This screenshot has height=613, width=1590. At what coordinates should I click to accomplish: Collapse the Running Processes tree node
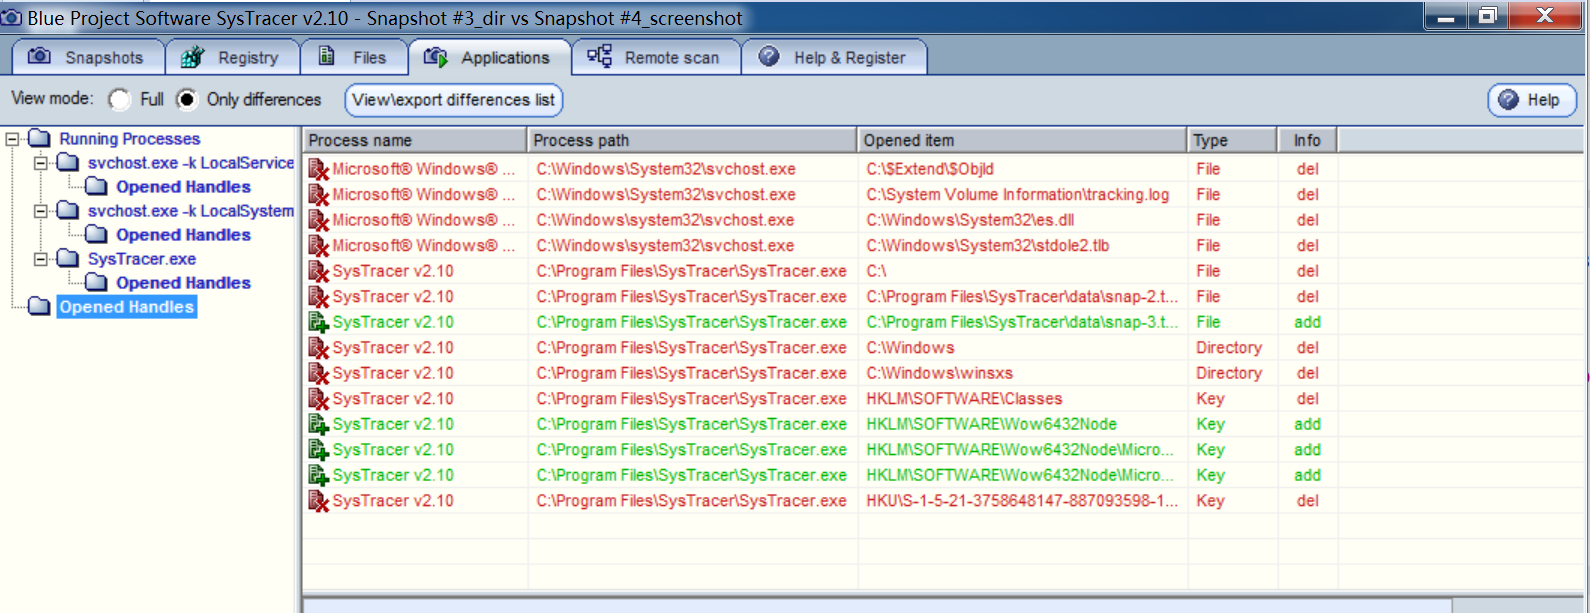12,139
